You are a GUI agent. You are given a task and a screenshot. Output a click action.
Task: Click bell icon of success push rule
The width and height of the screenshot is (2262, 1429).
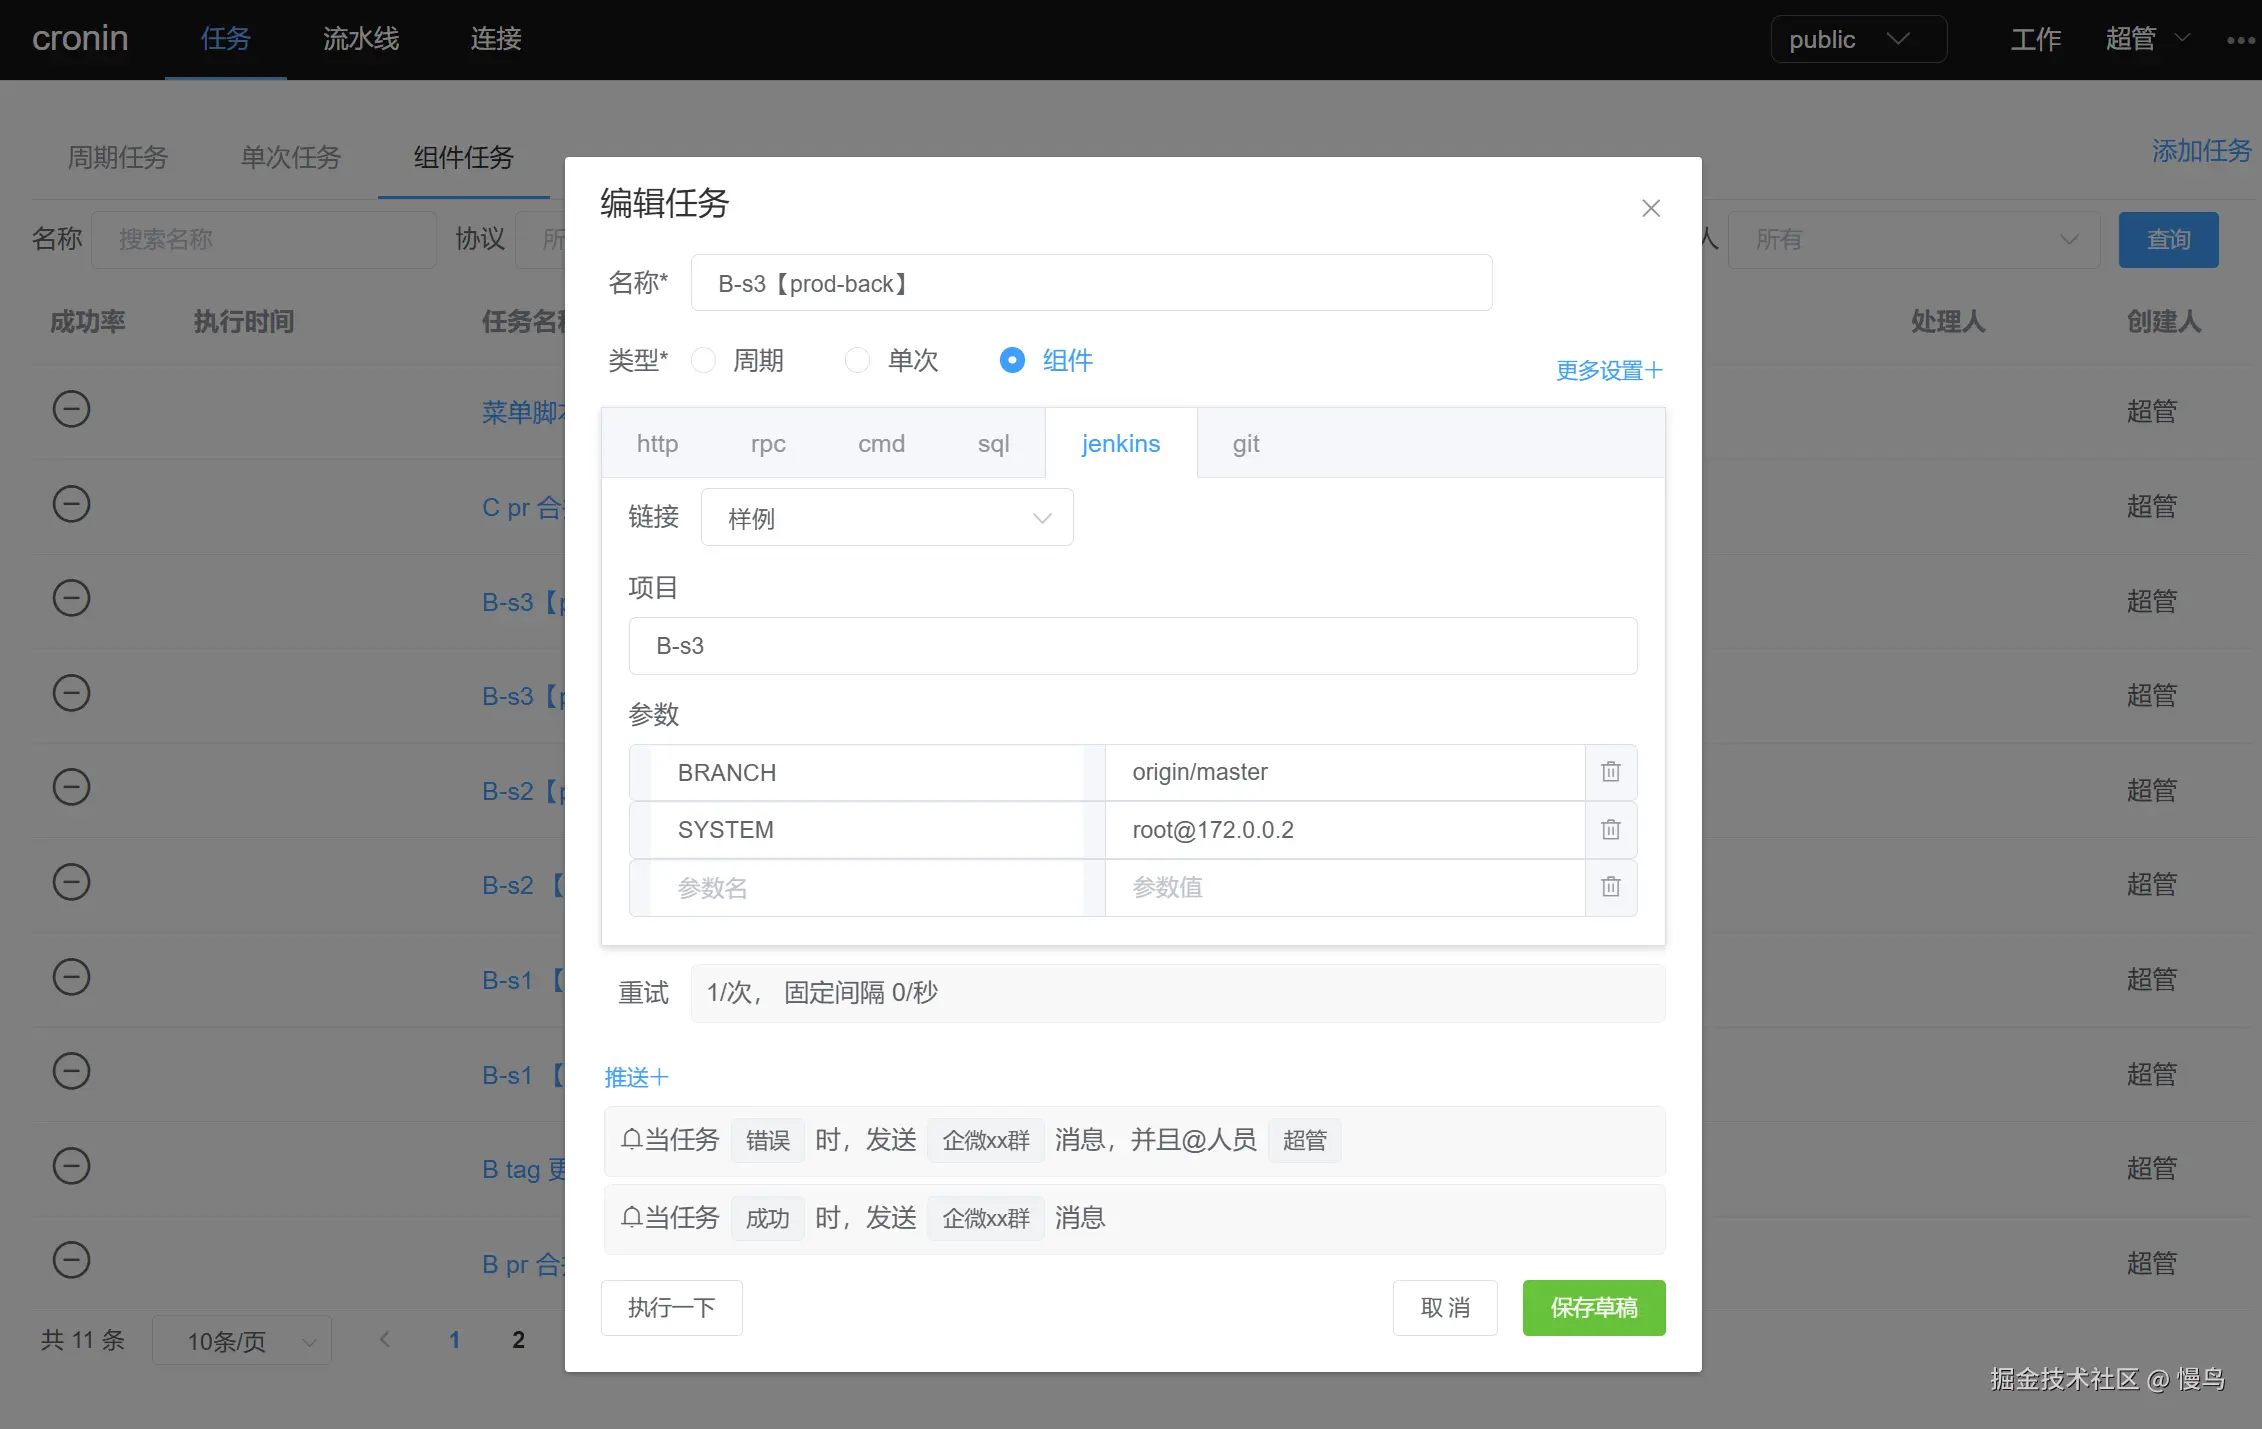[x=631, y=1217]
